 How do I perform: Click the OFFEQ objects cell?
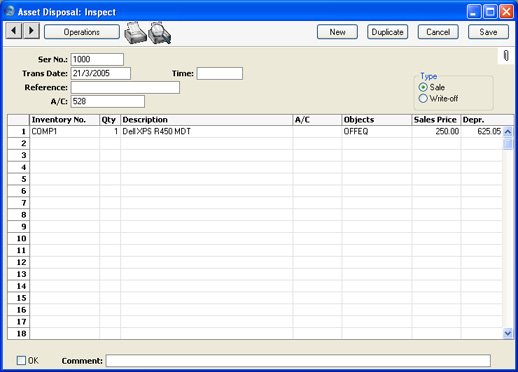pos(377,131)
